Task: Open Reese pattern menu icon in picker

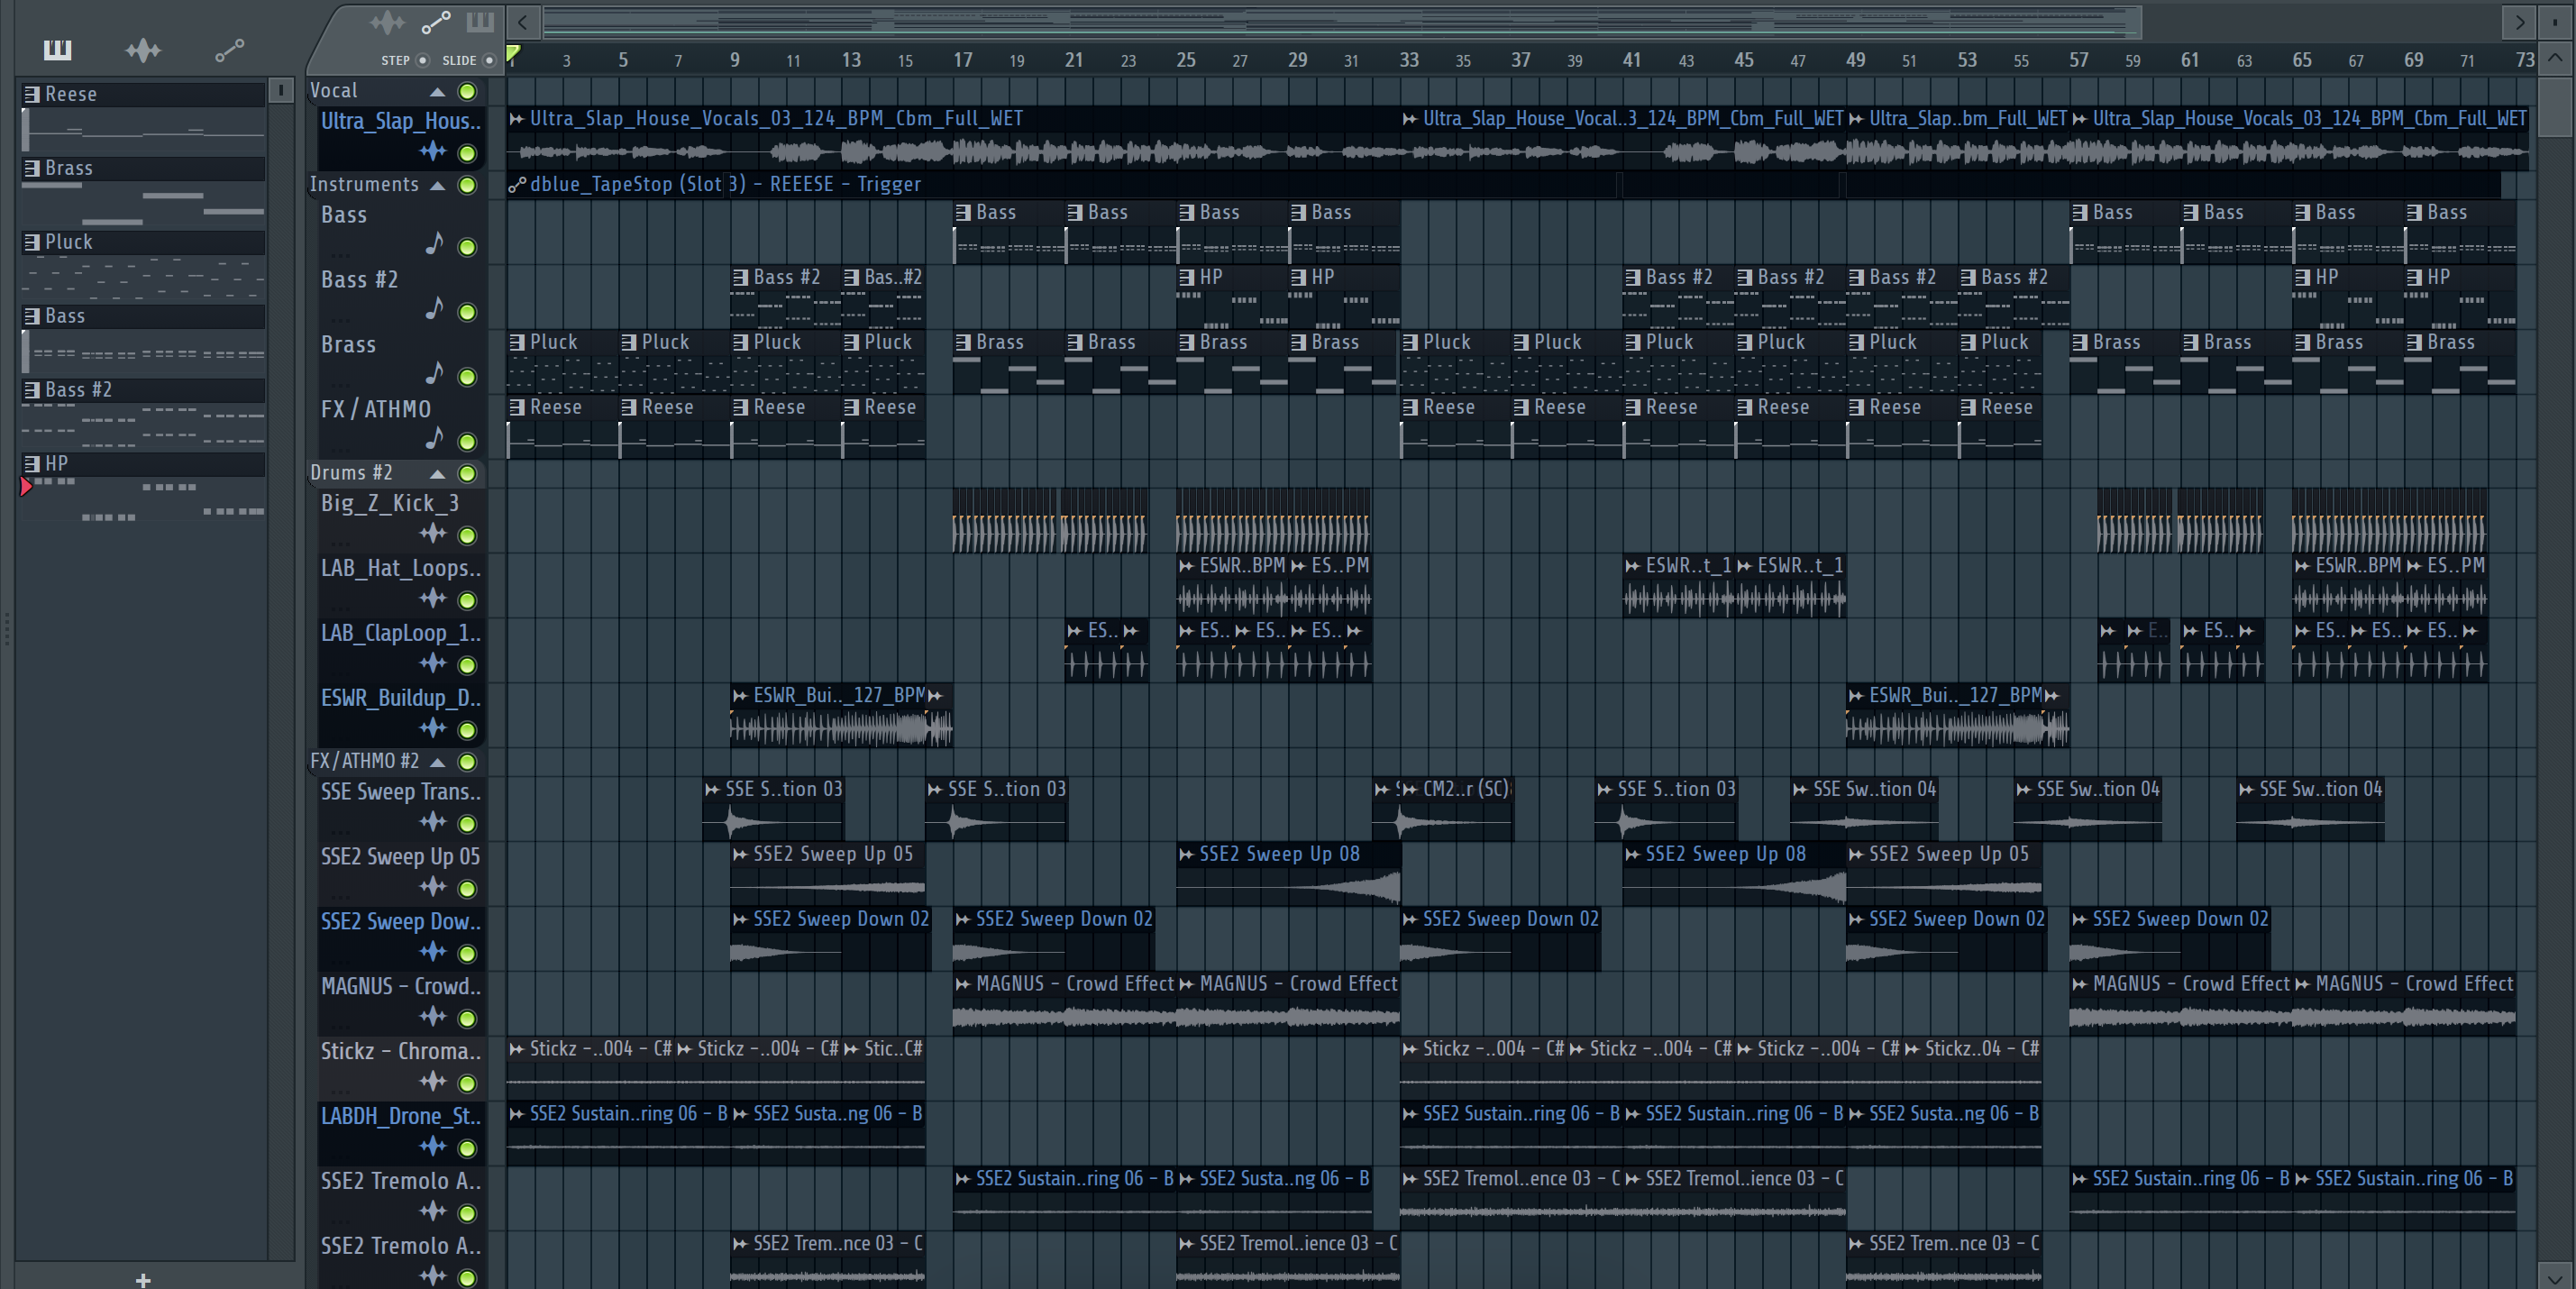Action: (x=31, y=94)
